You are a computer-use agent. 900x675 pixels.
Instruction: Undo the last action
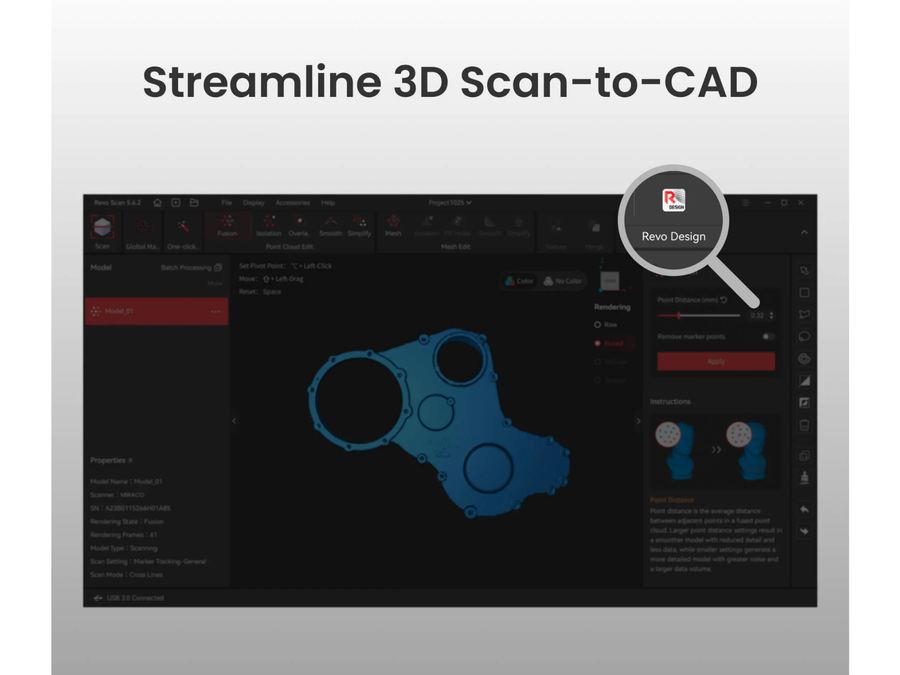coord(804,509)
